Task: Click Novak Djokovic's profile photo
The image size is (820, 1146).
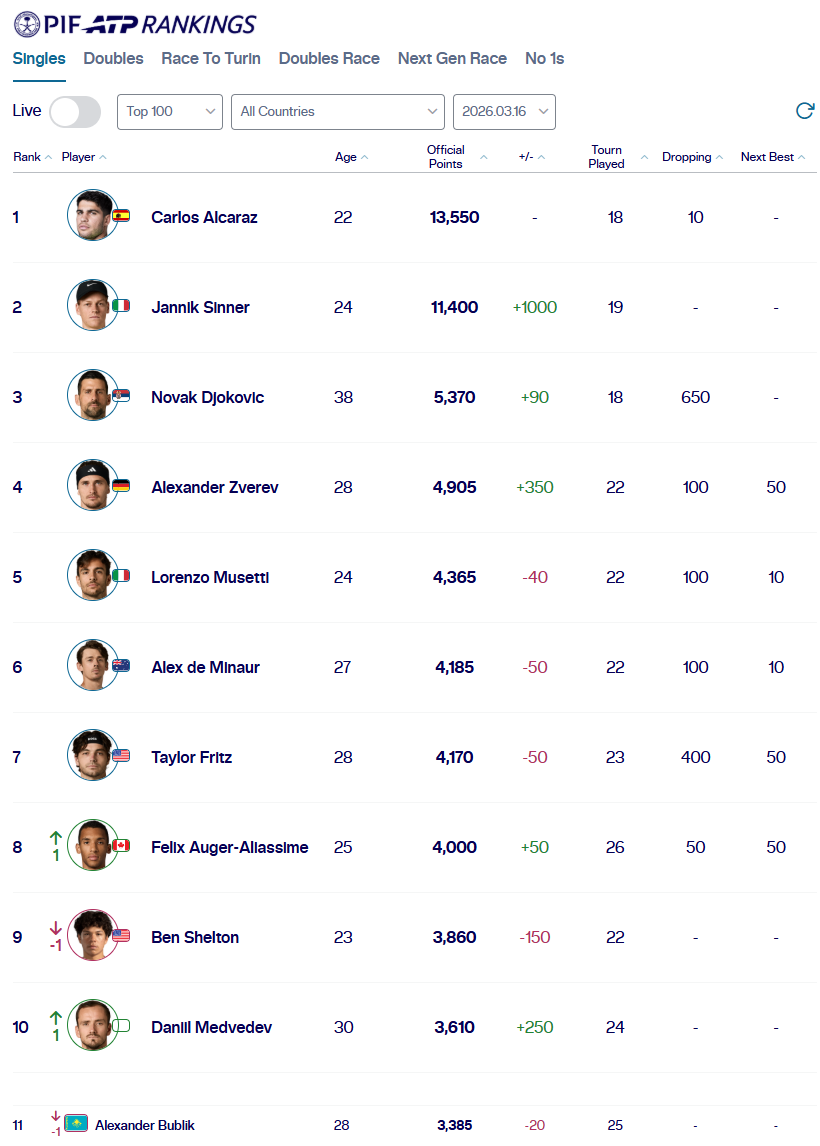Action: coord(92,395)
